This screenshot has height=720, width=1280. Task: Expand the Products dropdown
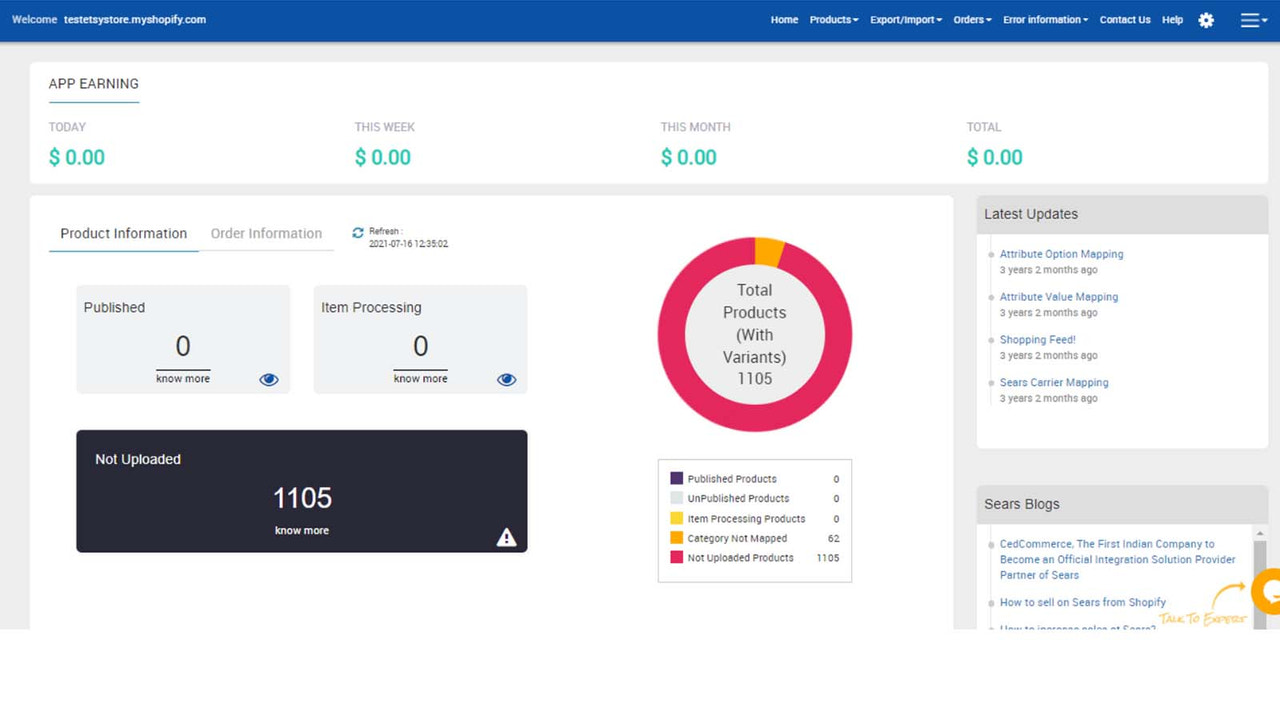[832, 19]
